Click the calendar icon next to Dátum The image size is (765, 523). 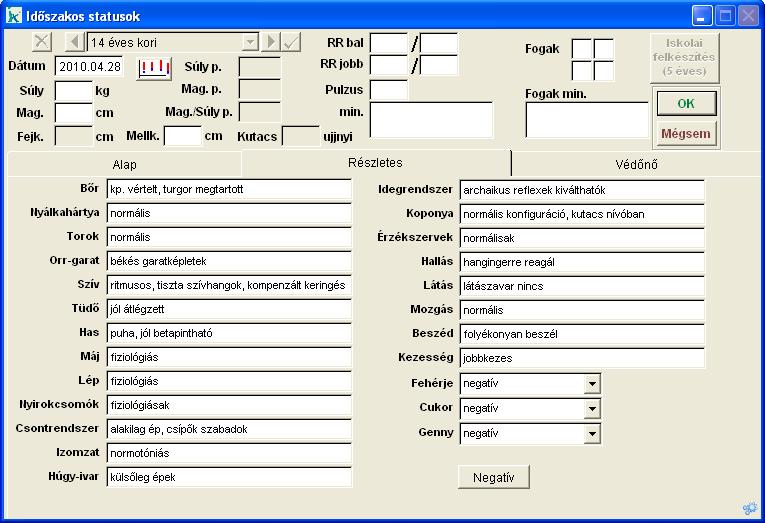click(155, 67)
